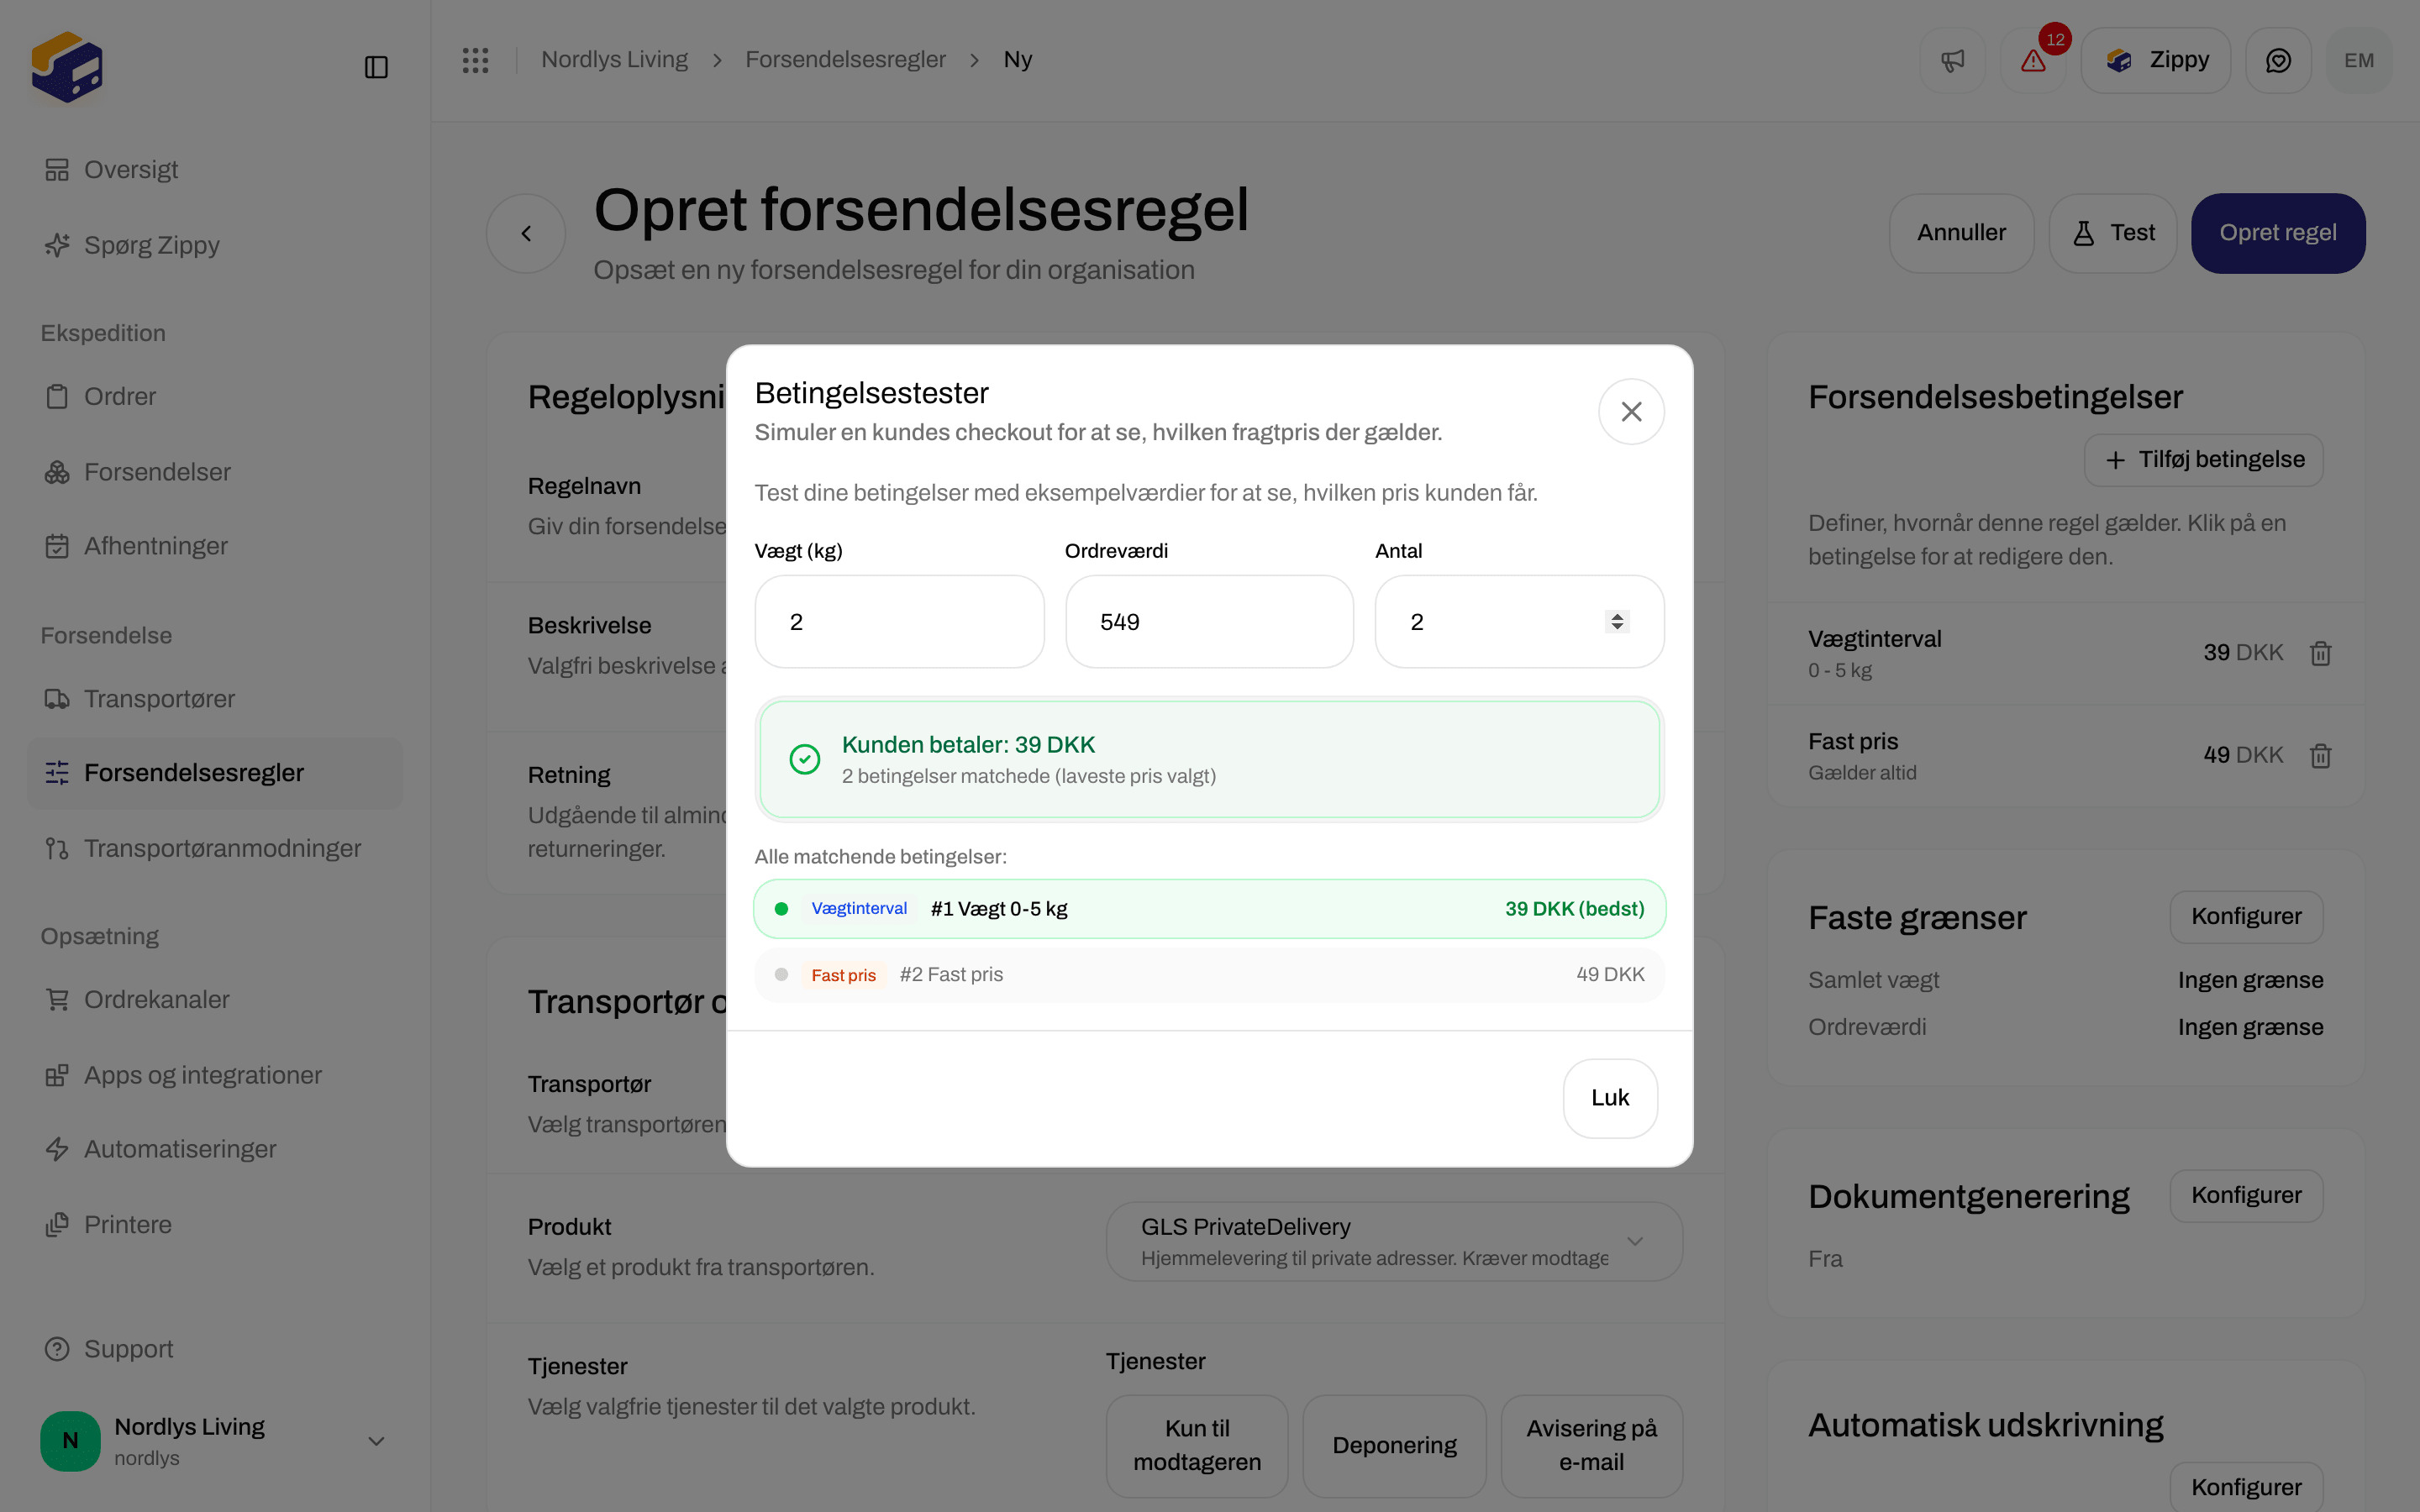Open Support in sidebar
The image size is (2420, 1512).
[x=215, y=1349]
